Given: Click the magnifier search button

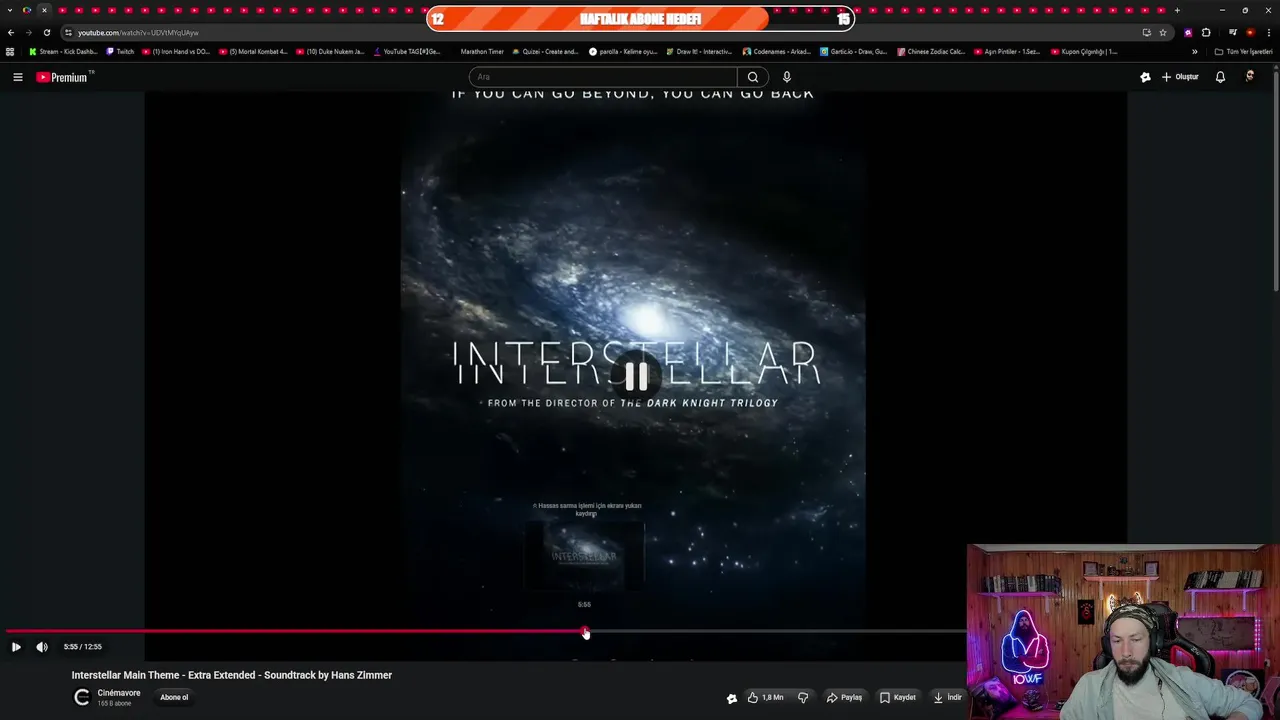Looking at the screenshot, I should point(753,77).
